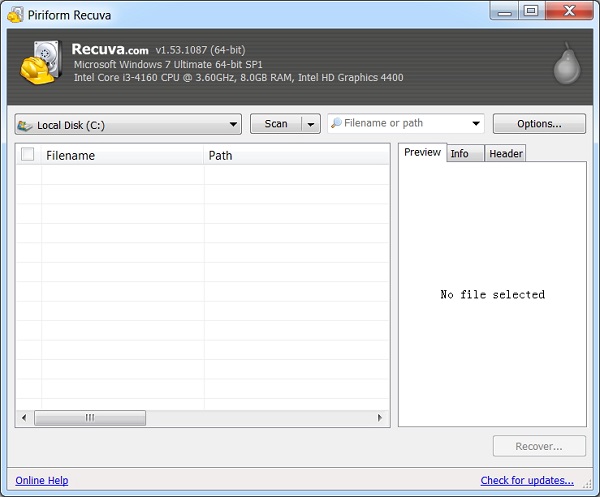The width and height of the screenshot is (600, 497).
Task: Click the magnifier icon in search box
Action: point(336,123)
